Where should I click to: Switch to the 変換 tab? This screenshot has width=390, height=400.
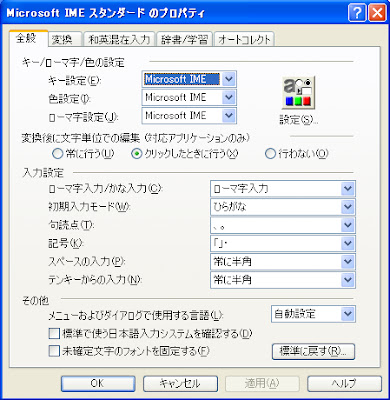[65, 39]
